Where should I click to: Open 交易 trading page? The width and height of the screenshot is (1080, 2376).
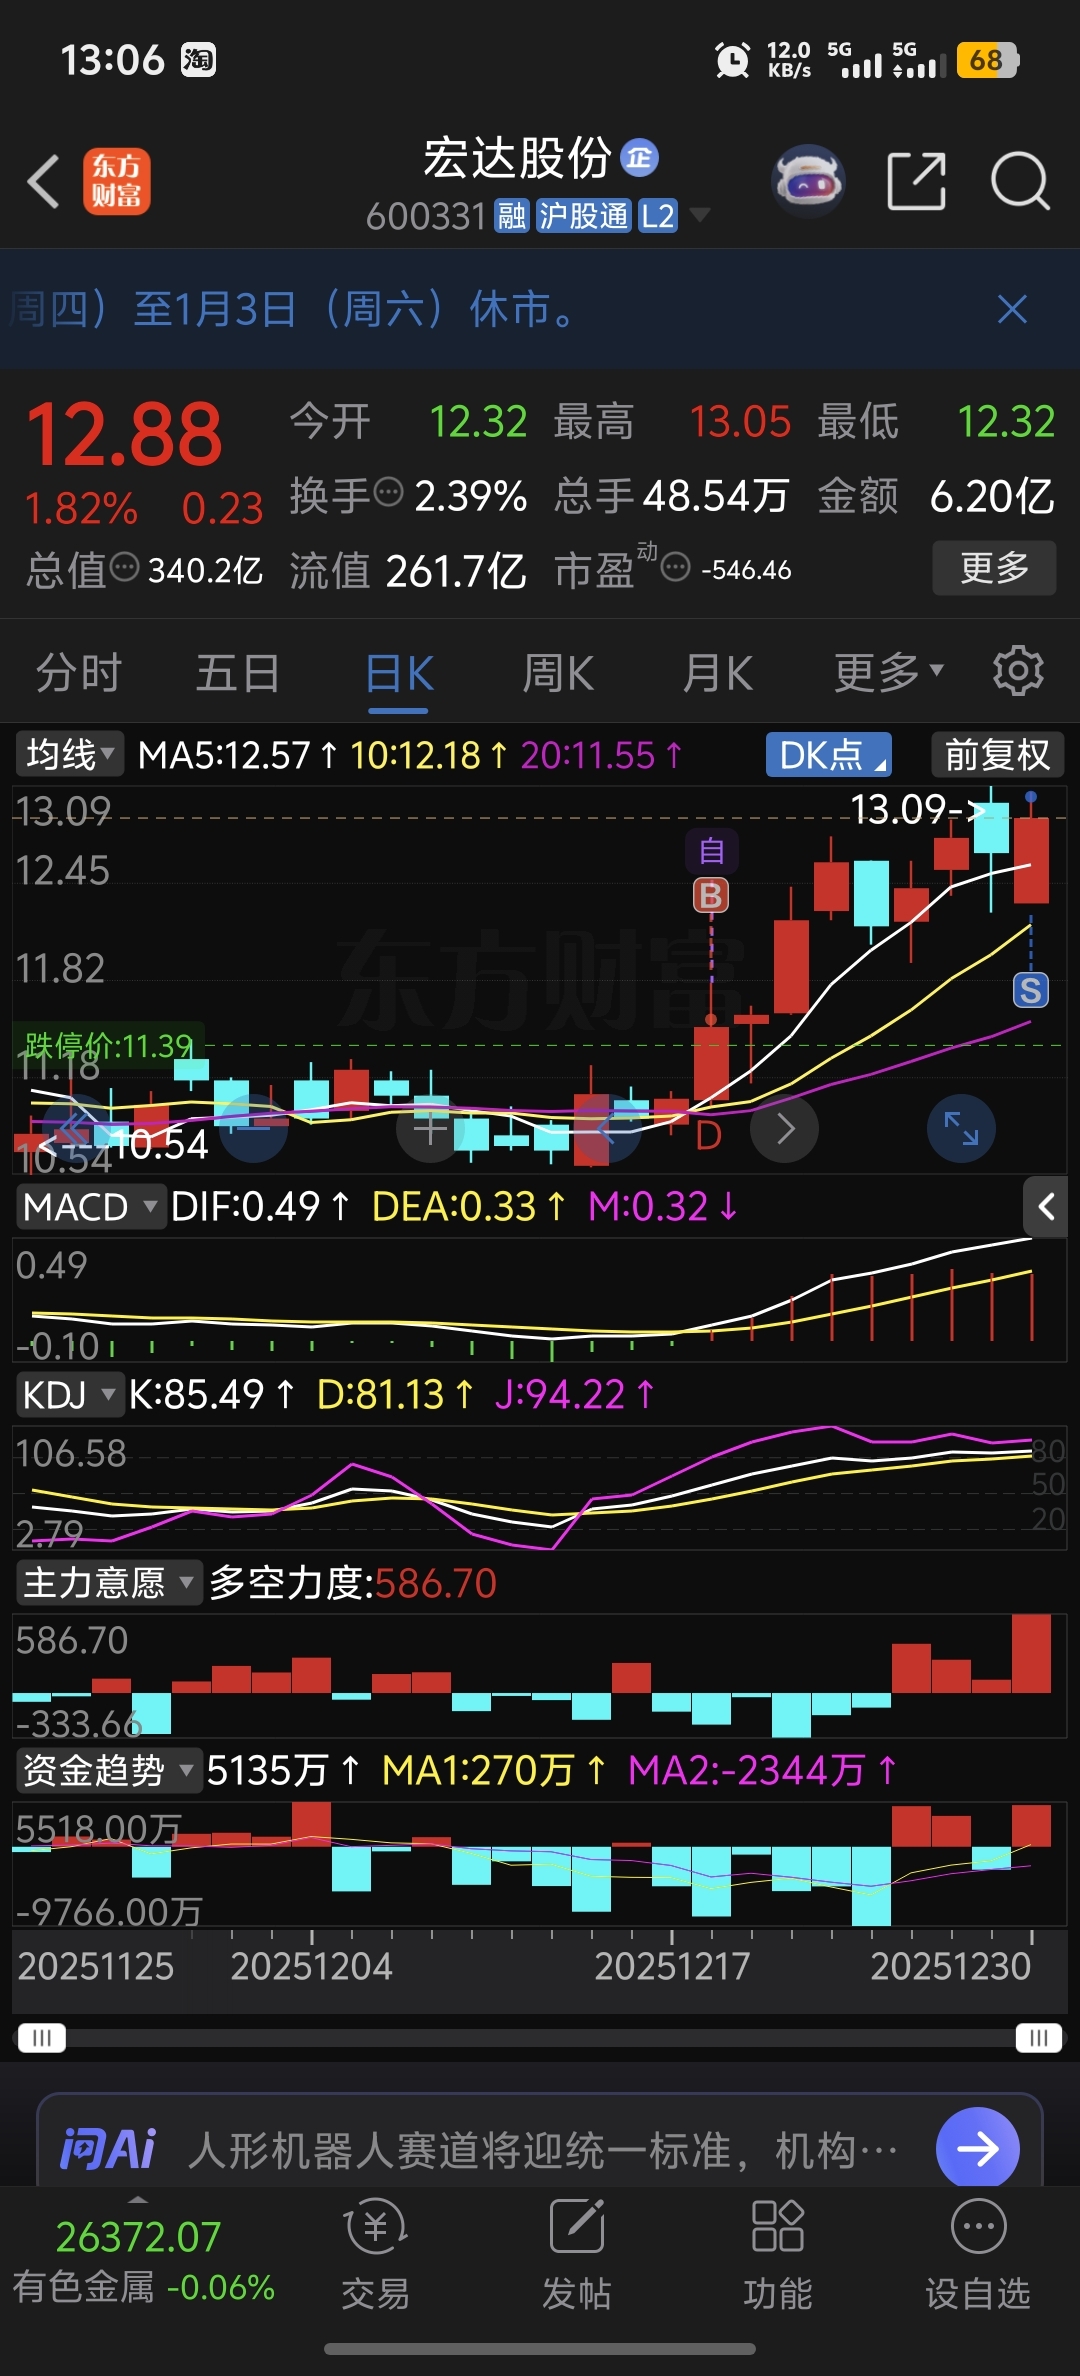(375, 2256)
